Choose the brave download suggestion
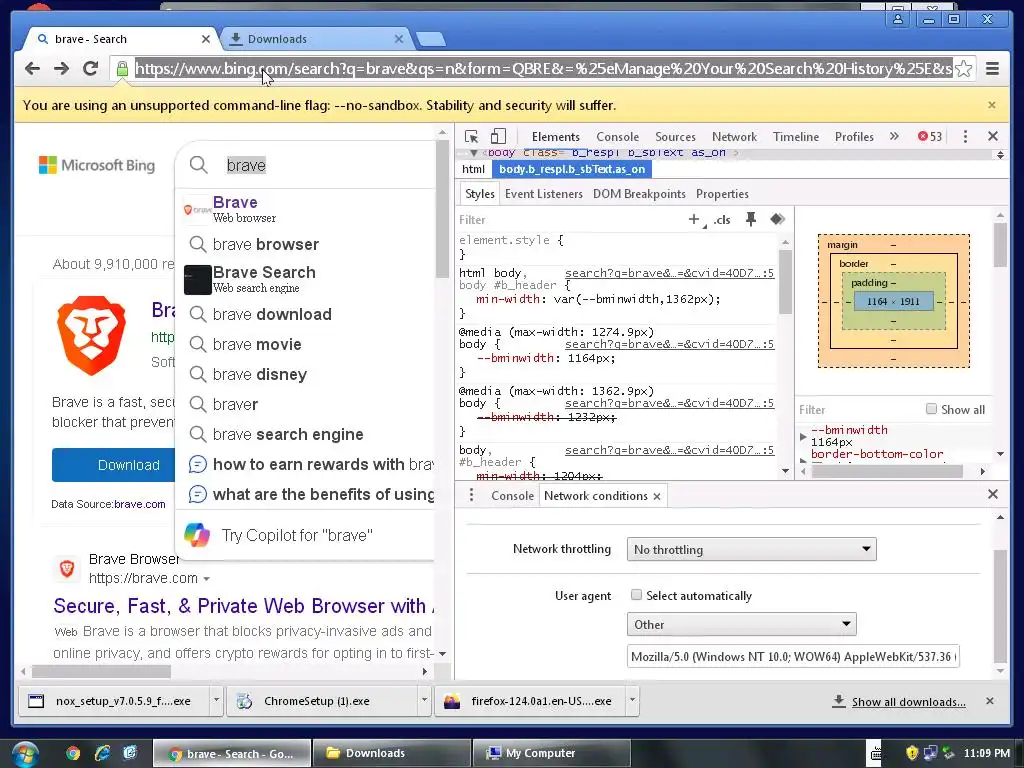1024x768 pixels. click(307, 314)
